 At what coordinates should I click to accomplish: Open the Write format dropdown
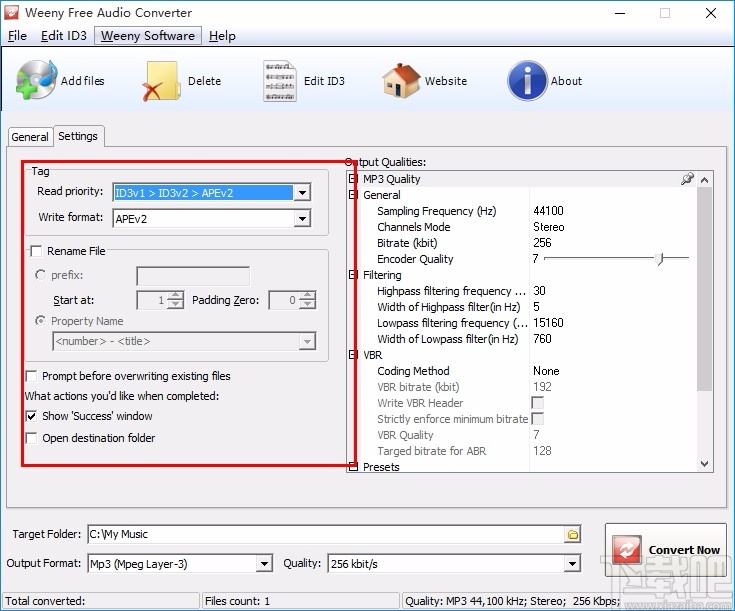[x=302, y=219]
